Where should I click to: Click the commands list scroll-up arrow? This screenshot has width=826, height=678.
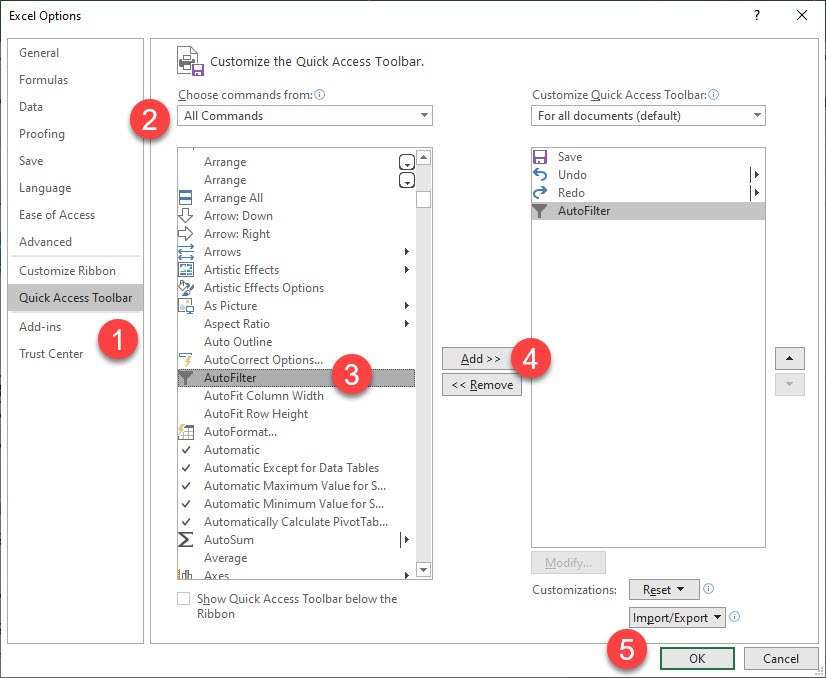(424, 158)
